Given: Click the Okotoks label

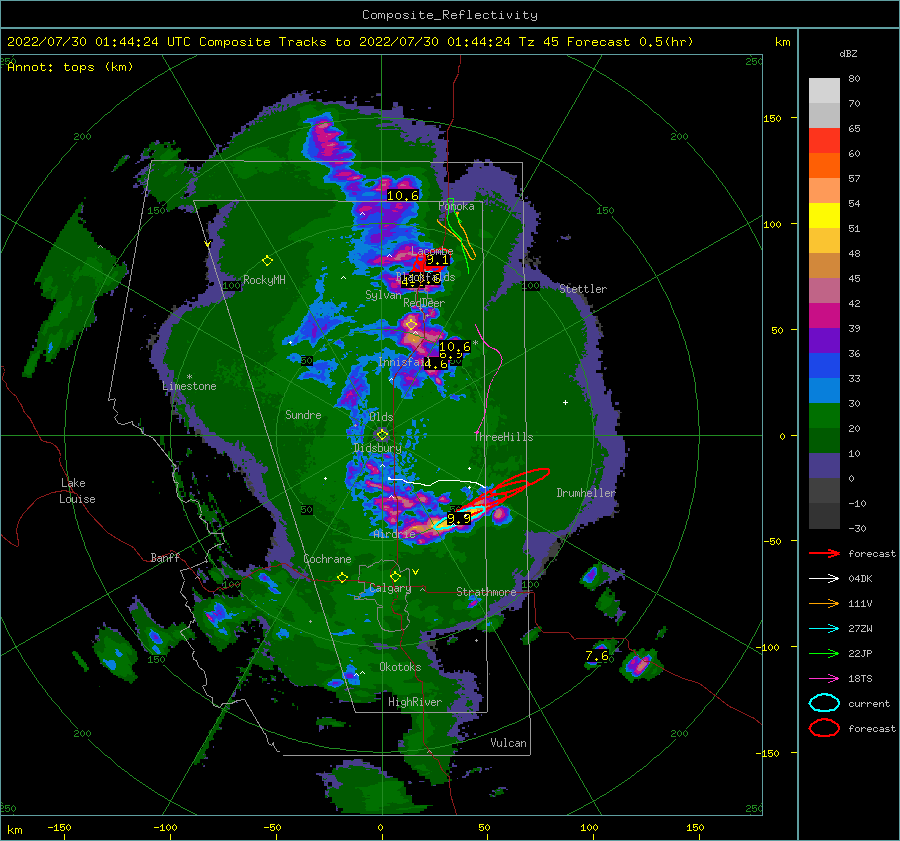Looking at the screenshot, I should (400, 667).
